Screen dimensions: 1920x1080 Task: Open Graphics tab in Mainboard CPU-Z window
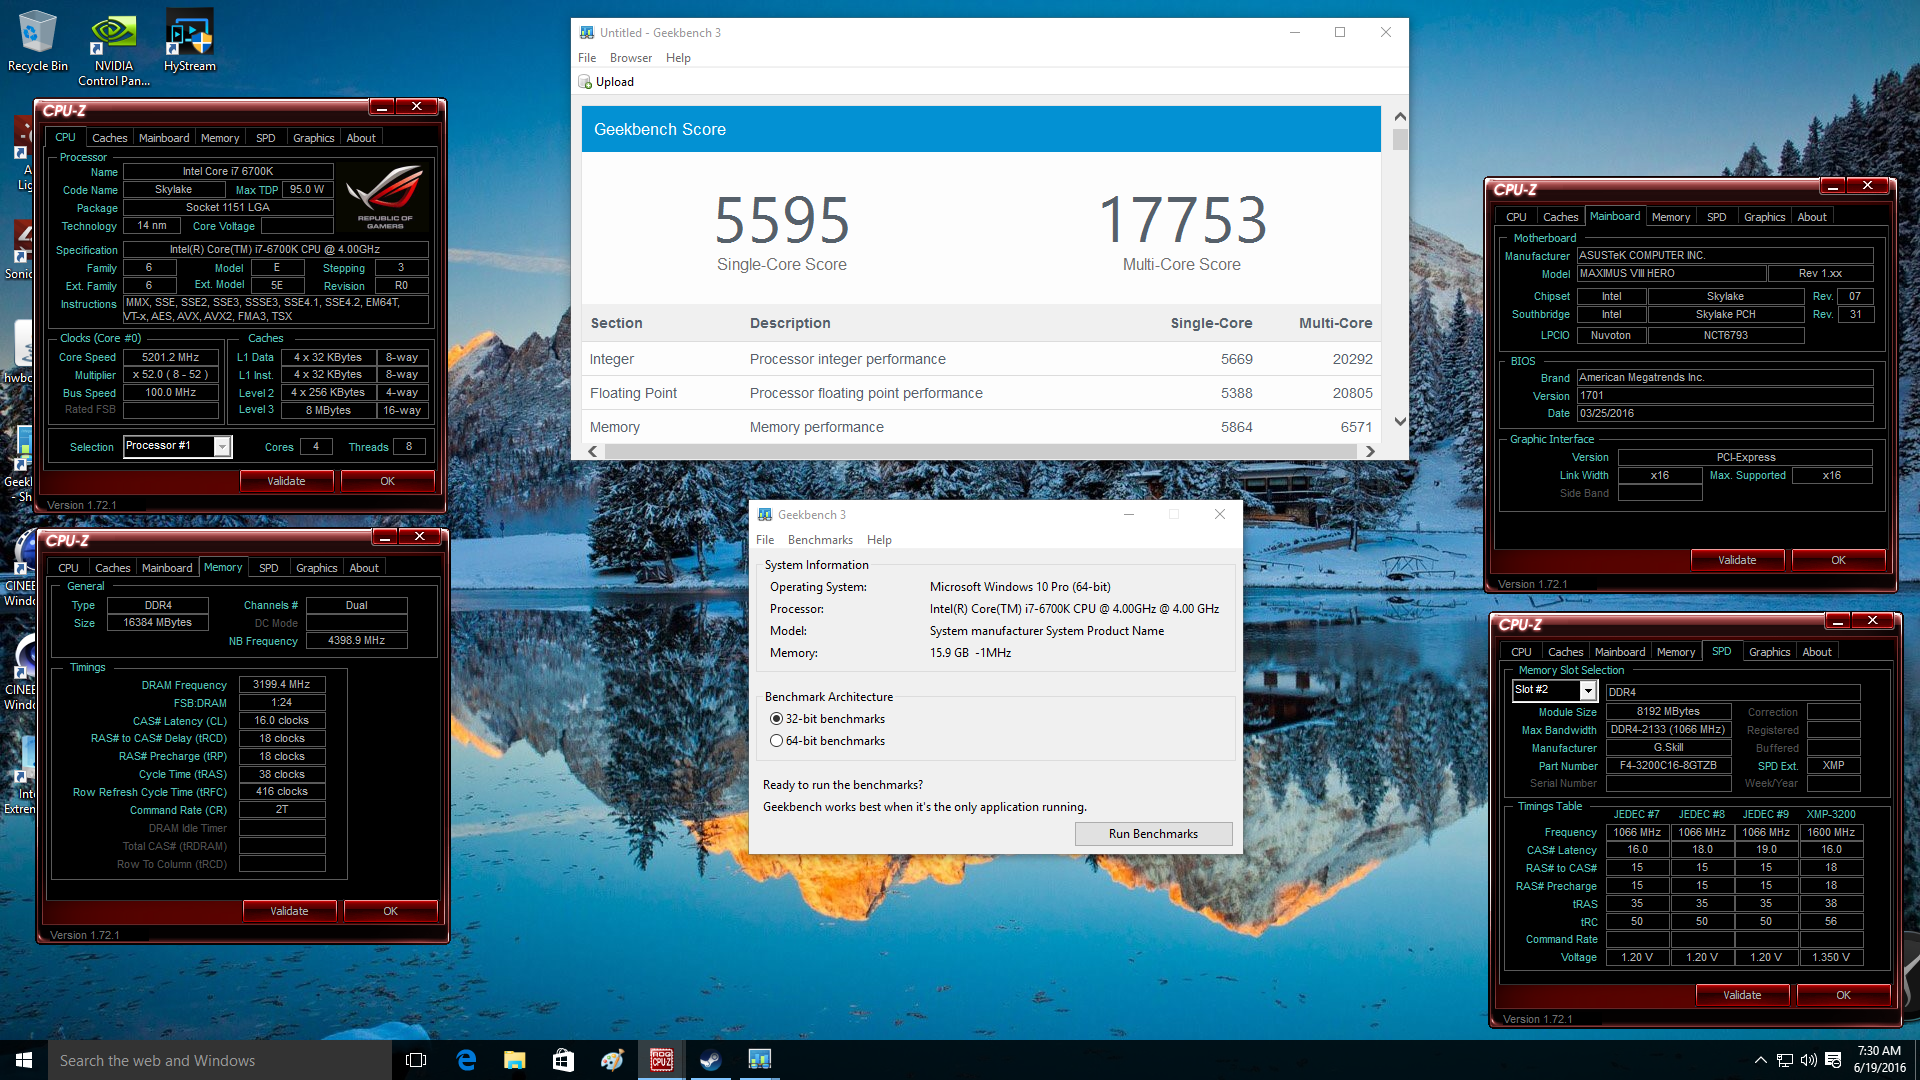1764,217
